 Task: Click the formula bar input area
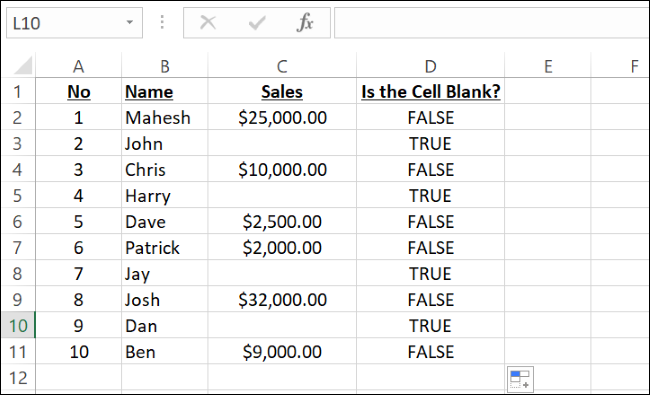click(x=492, y=23)
